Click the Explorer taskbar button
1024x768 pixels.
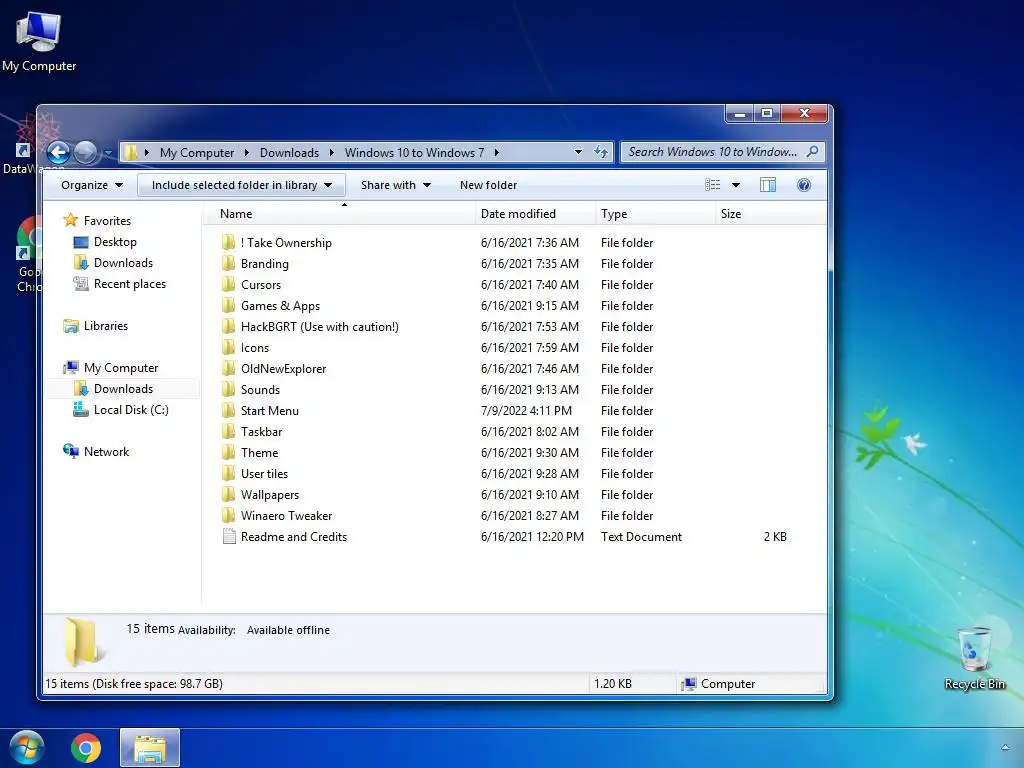[x=150, y=748]
